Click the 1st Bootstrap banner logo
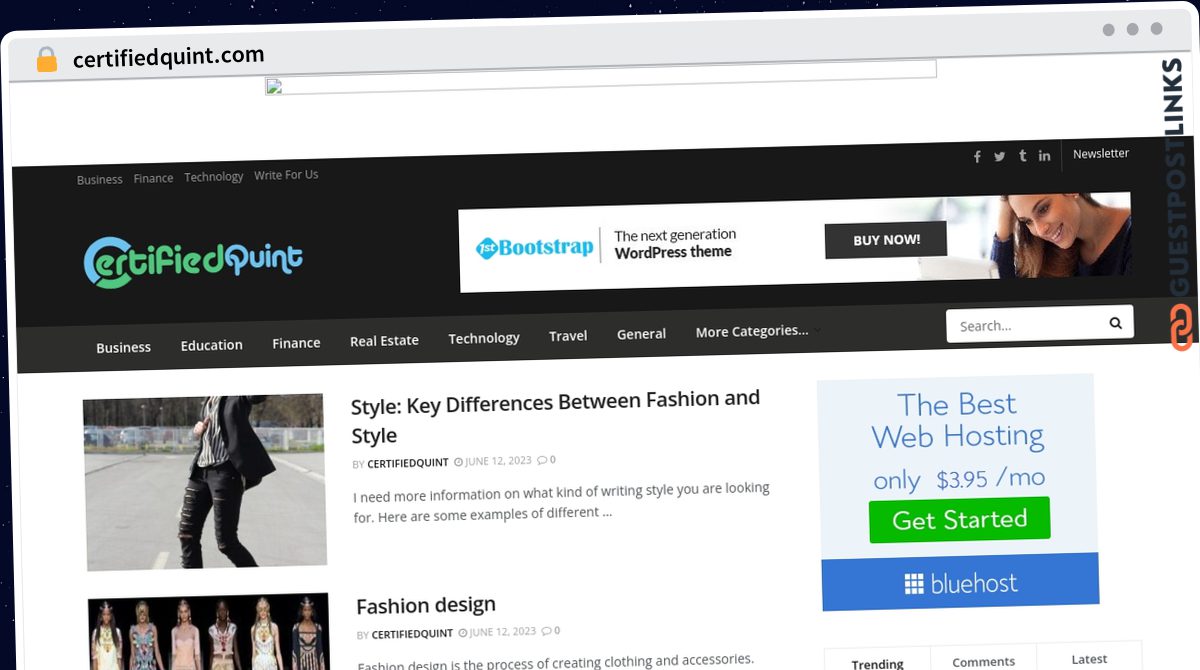1200x670 pixels. (x=535, y=248)
